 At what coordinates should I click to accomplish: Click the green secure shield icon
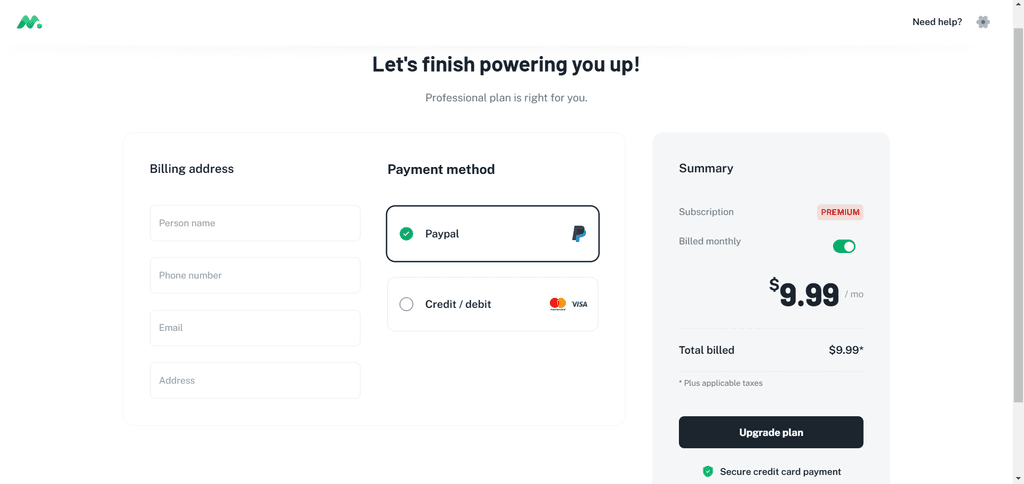click(707, 472)
